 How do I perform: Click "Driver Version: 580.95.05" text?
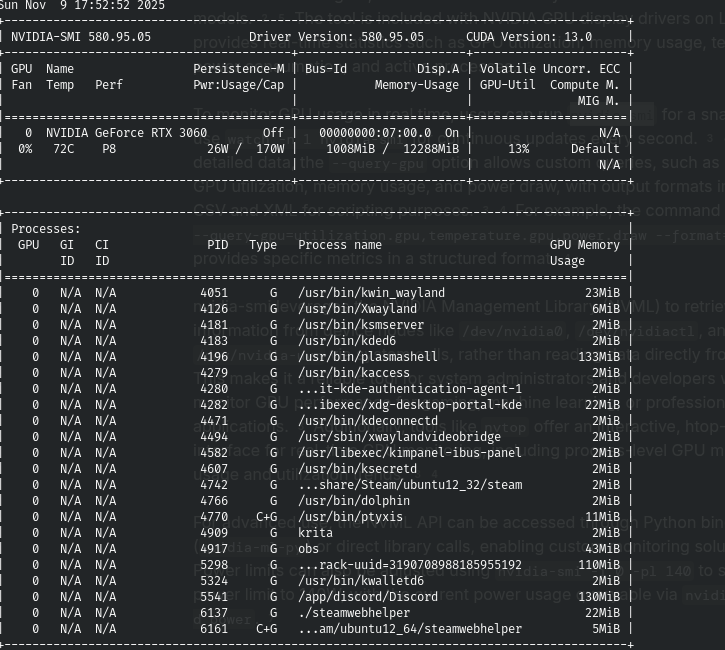point(336,37)
